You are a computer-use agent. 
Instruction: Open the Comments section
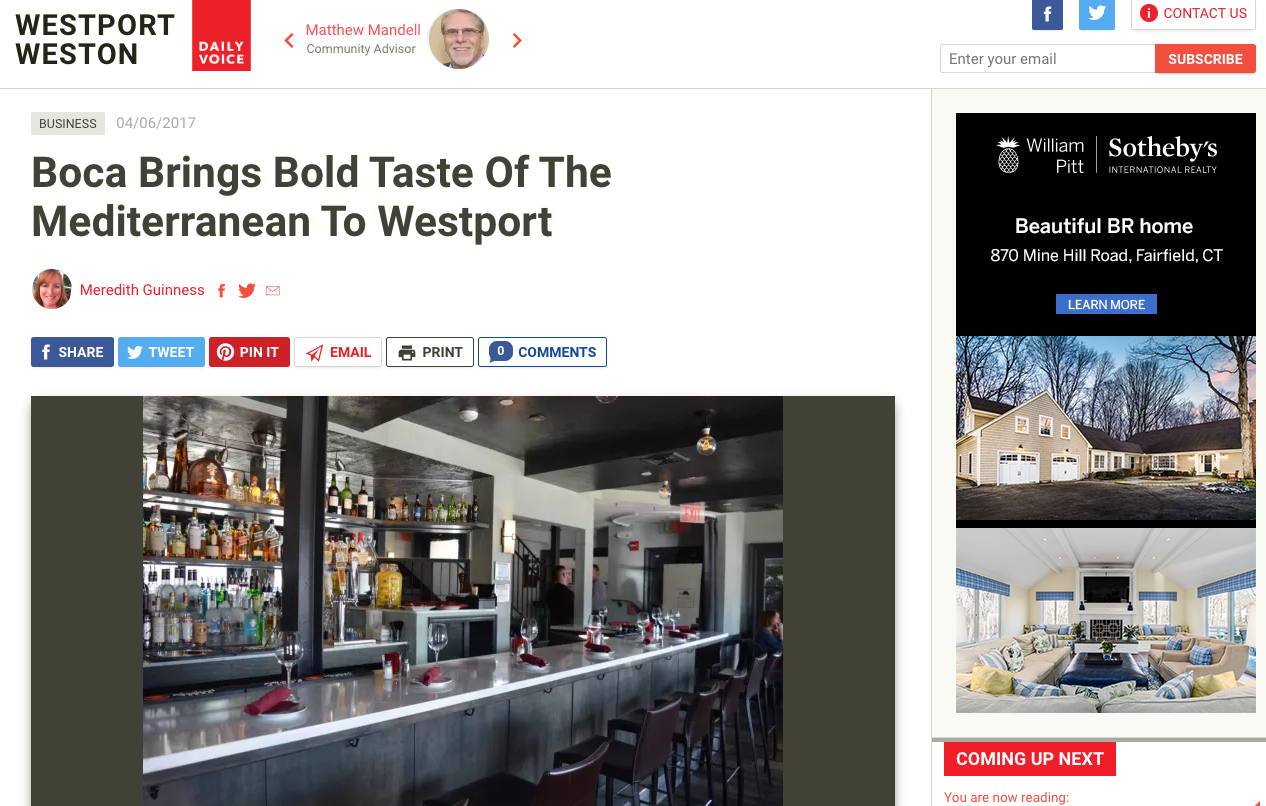542,352
